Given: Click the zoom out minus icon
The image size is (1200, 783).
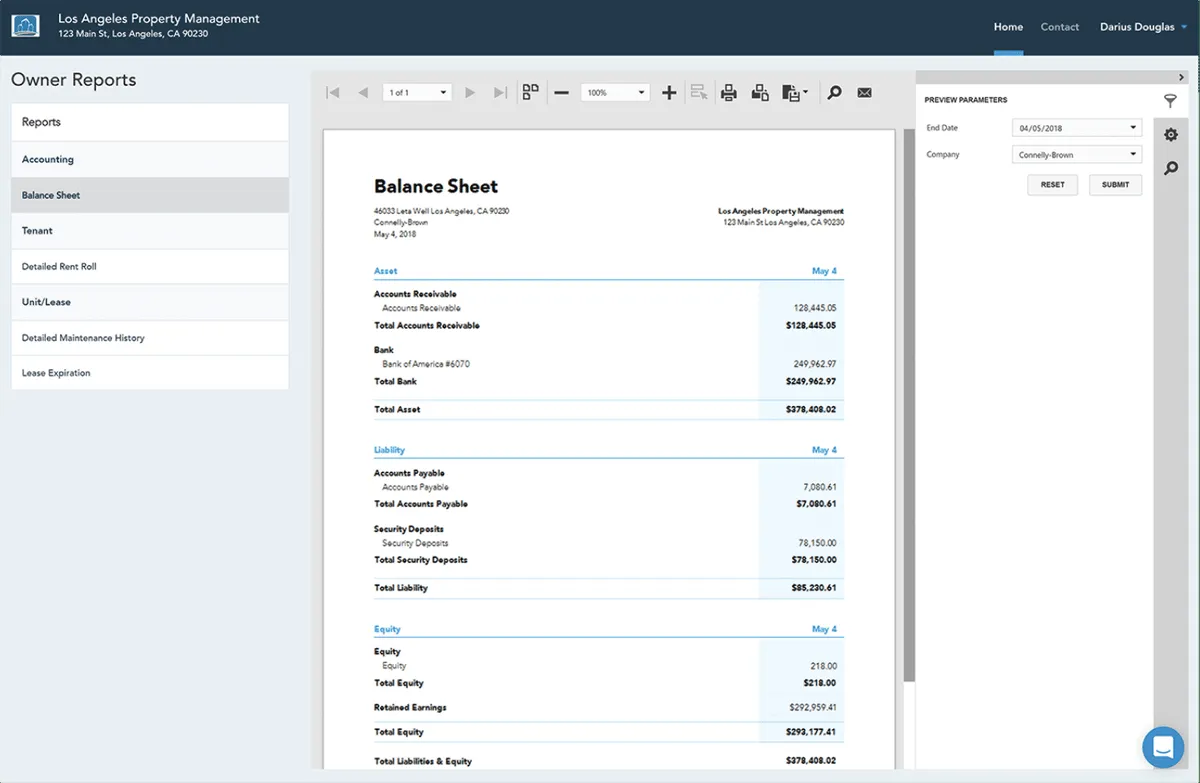Looking at the screenshot, I should pyautogui.click(x=561, y=93).
